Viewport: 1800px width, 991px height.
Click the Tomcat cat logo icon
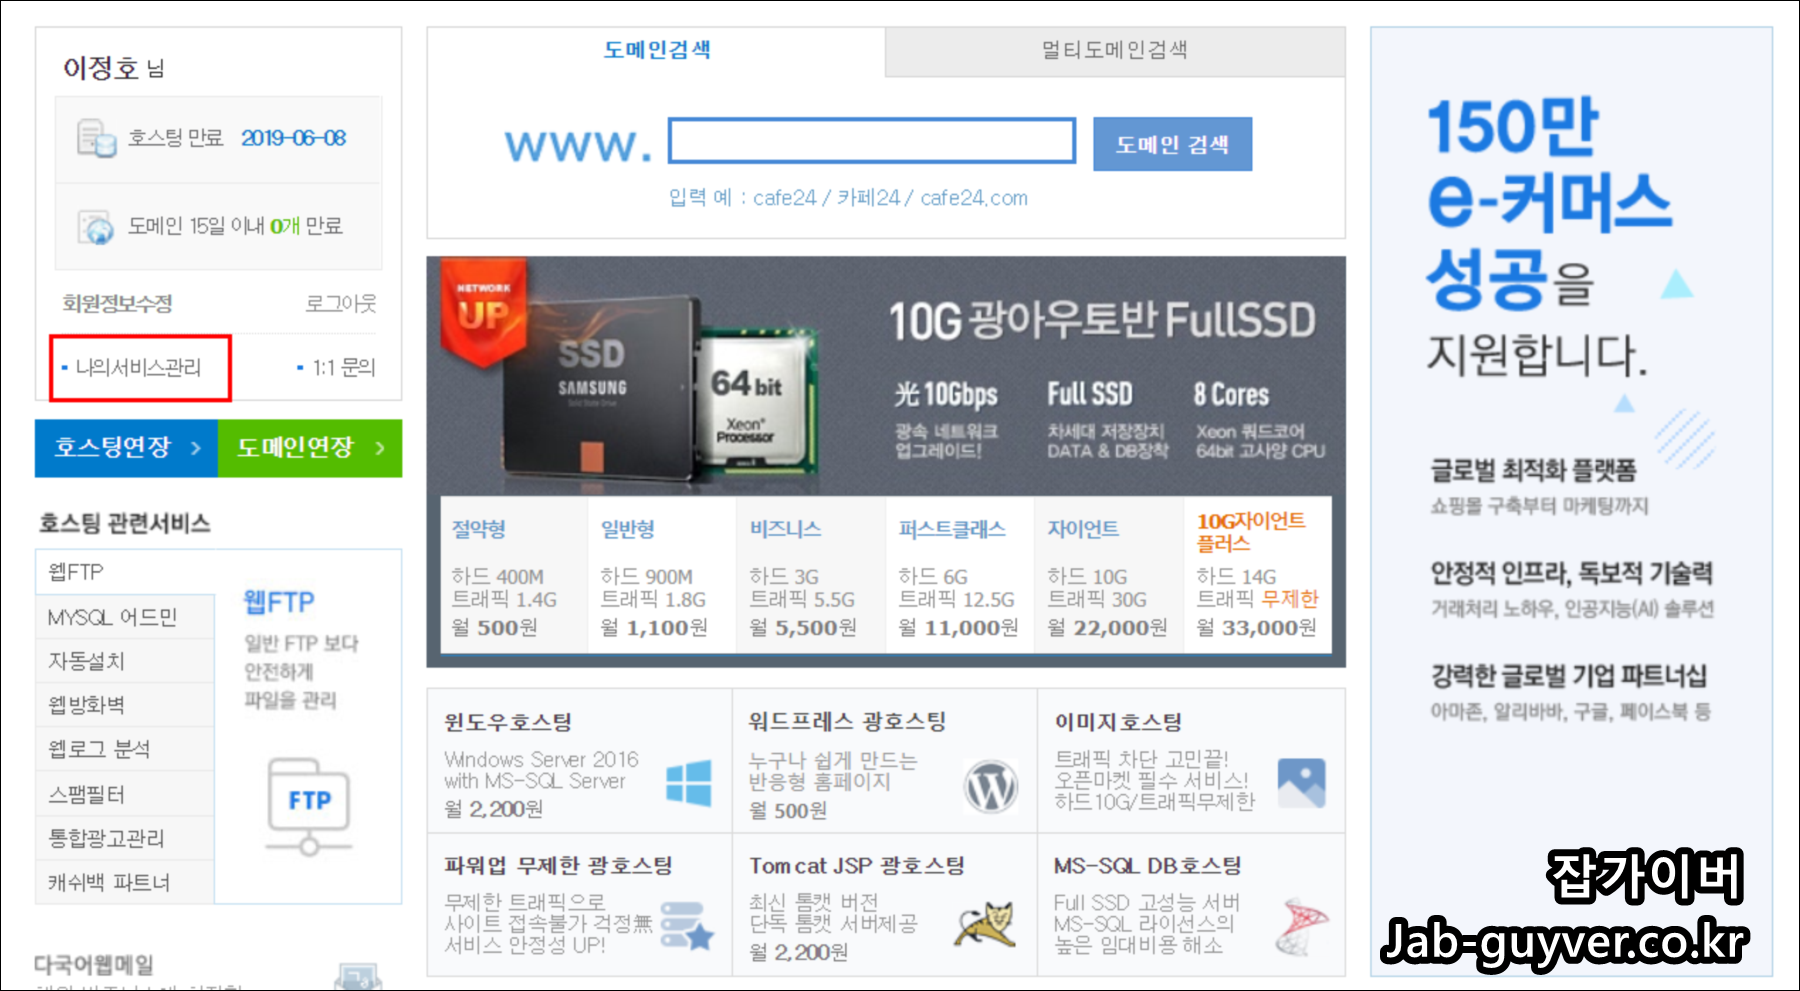(986, 924)
